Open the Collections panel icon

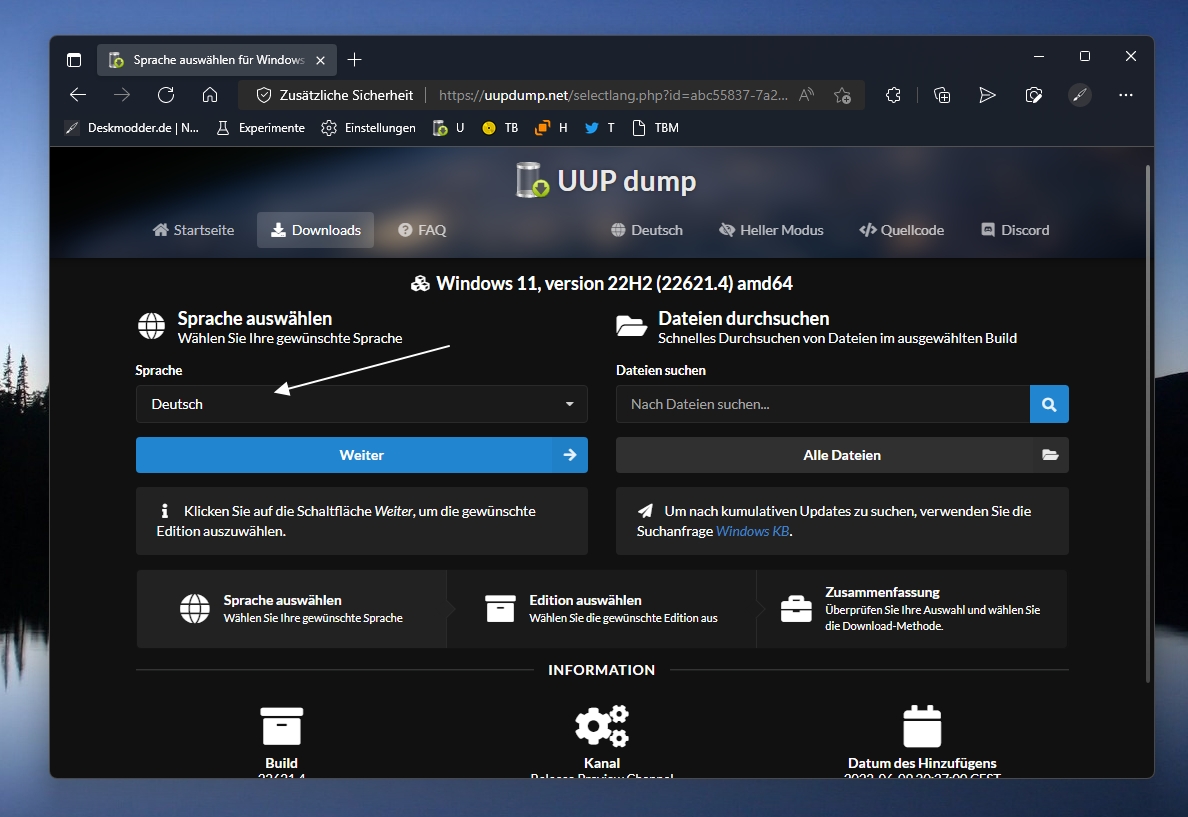pyautogui.click(x=942, y=95)
